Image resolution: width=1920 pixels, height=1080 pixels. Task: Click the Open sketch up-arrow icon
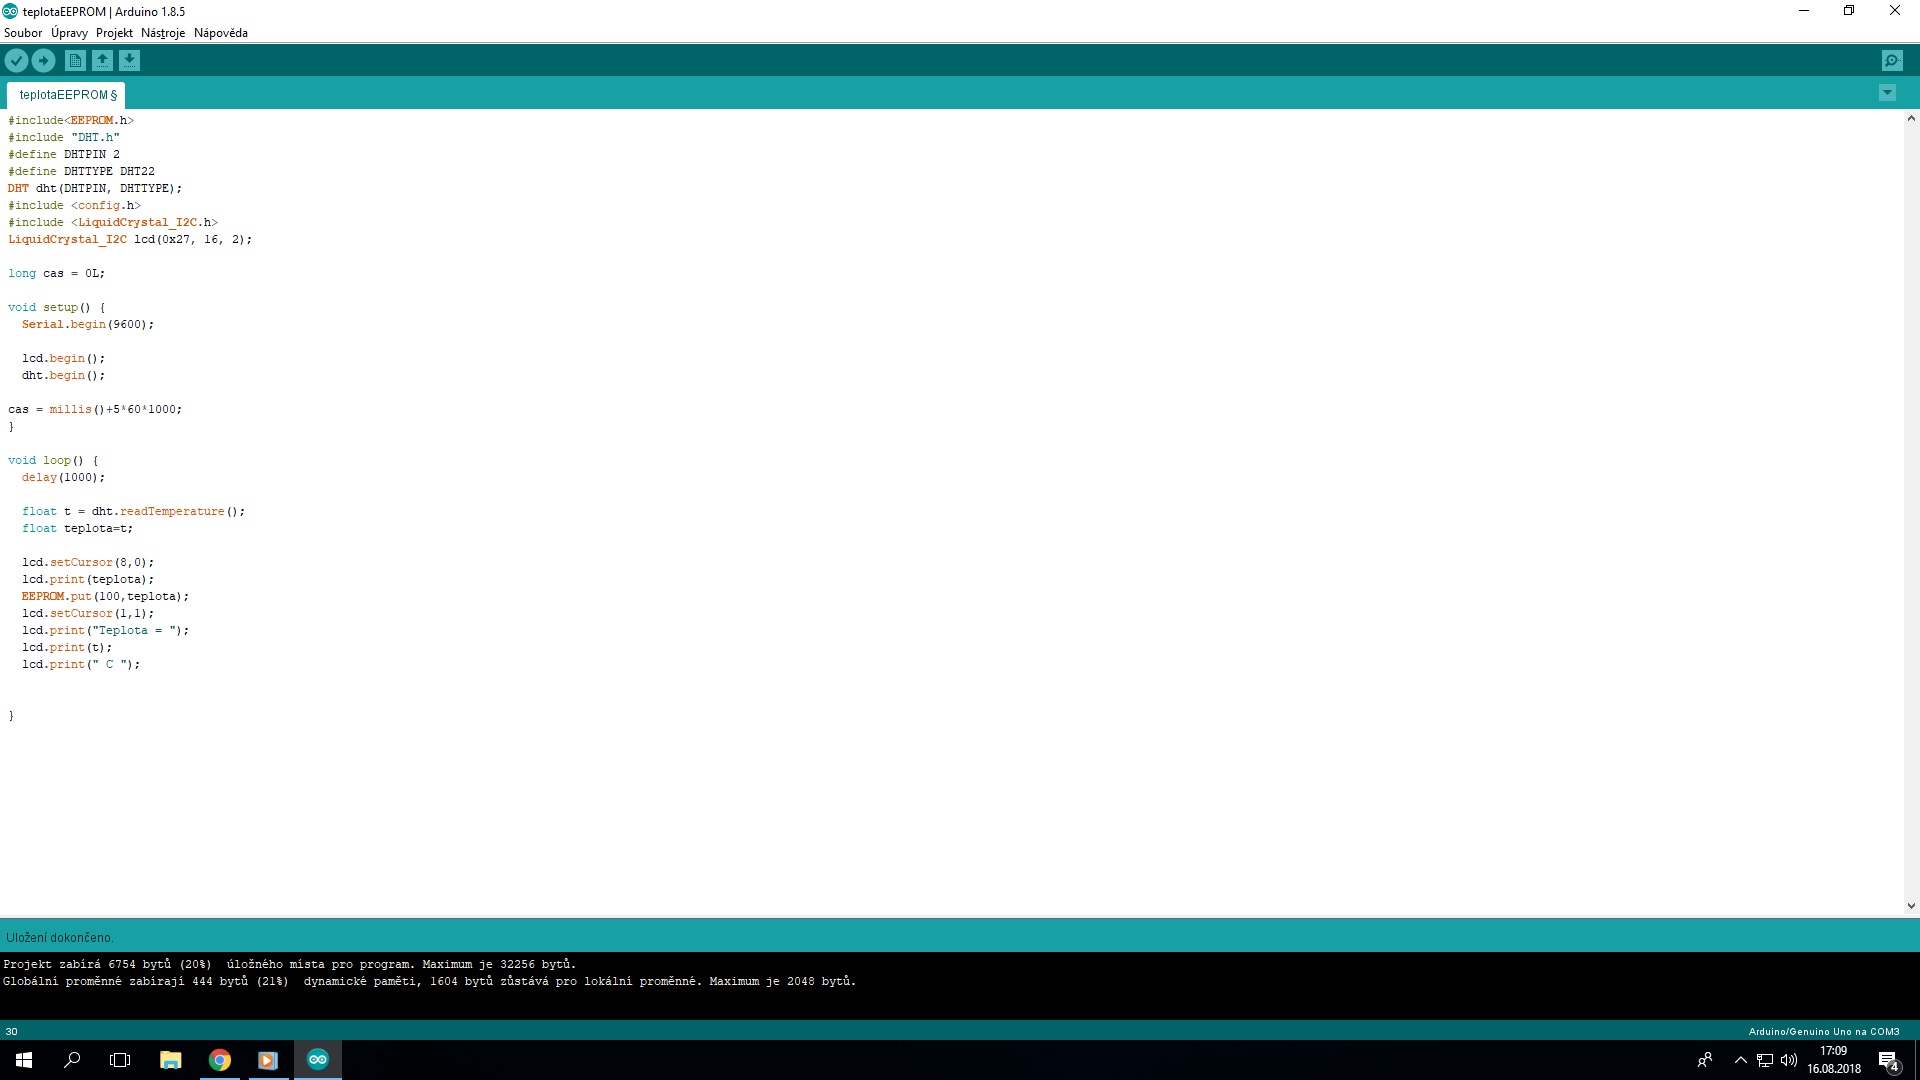(102, 61)
